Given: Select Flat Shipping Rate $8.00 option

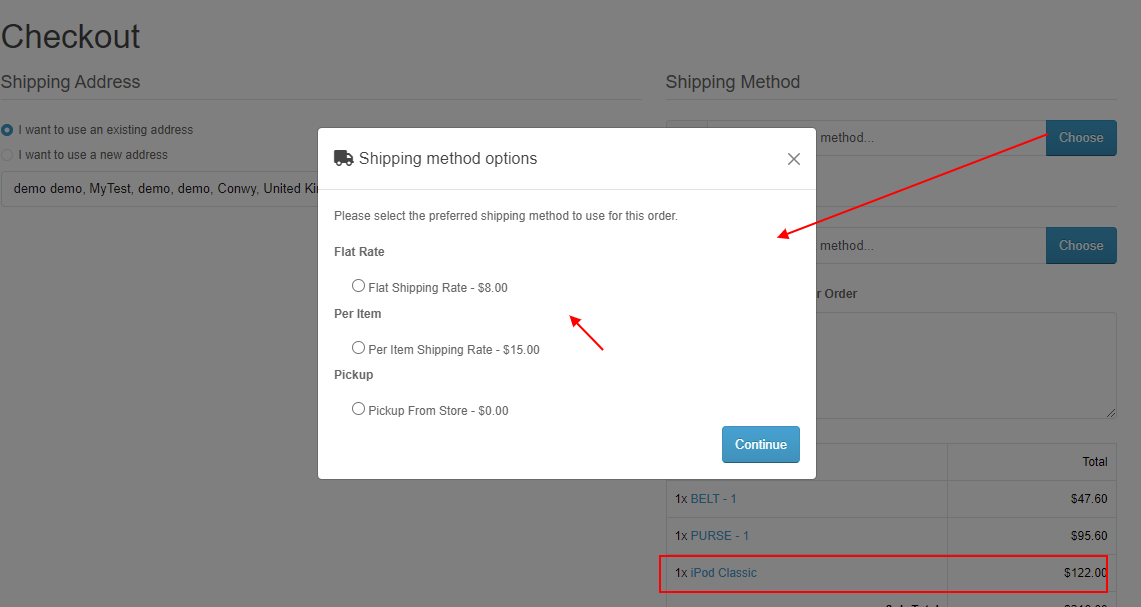Looking at the screenshot, I should coord(358,285).
